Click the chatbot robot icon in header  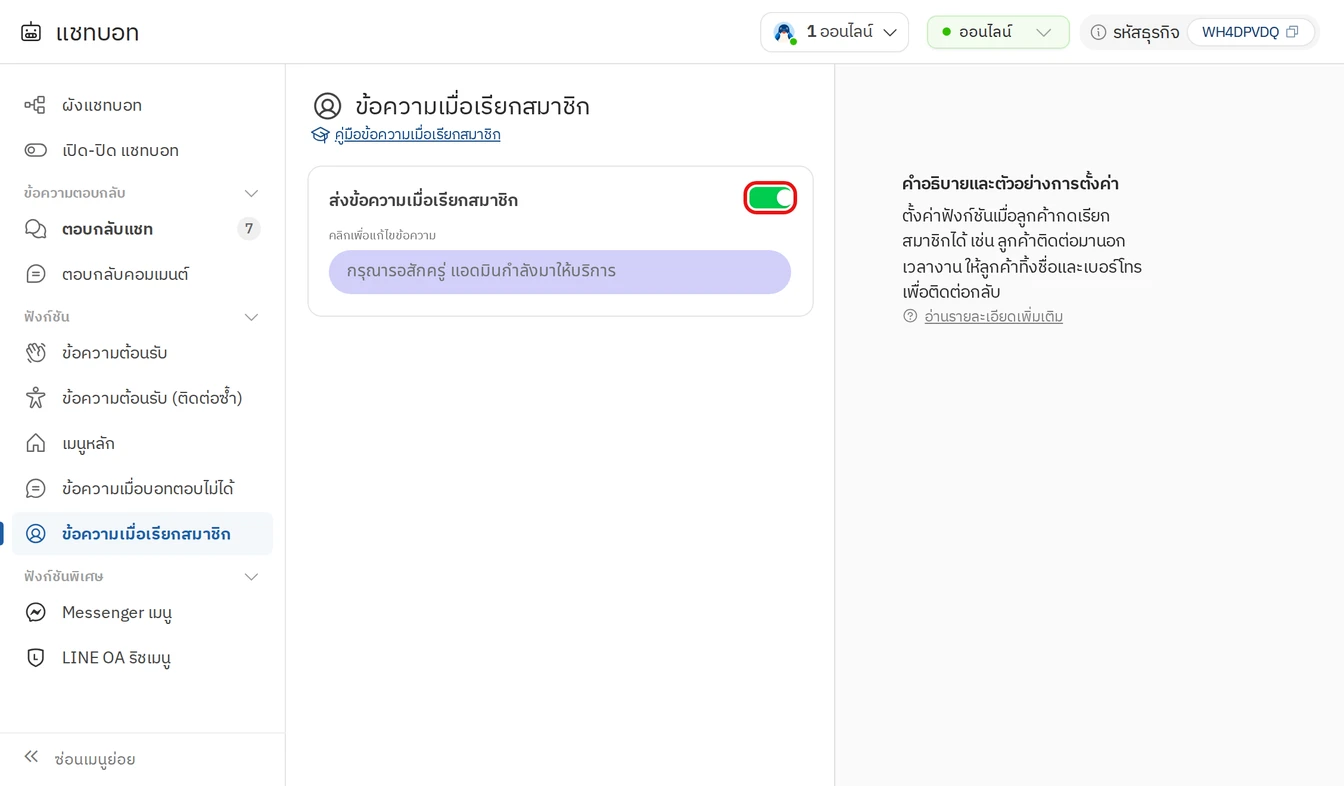point(31,32)
